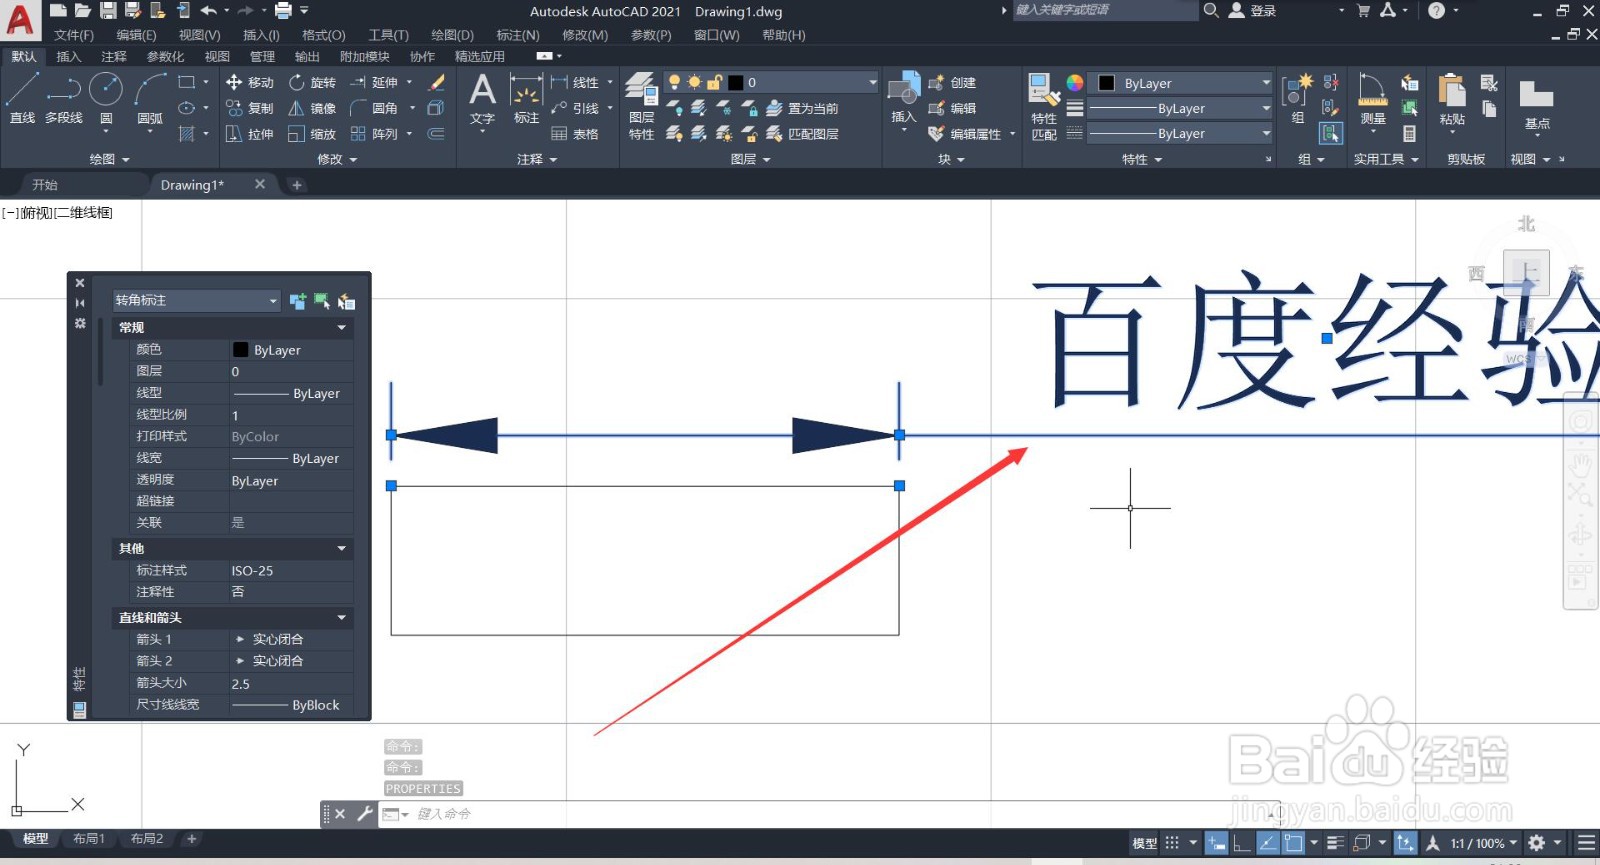
Task: Expand the 绘图 panel
Action: click(110, 159)
